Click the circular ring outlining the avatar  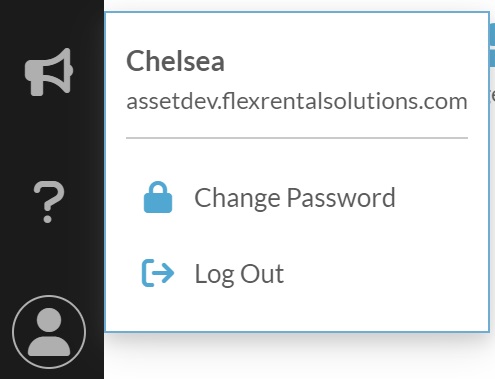pos(49,296)
